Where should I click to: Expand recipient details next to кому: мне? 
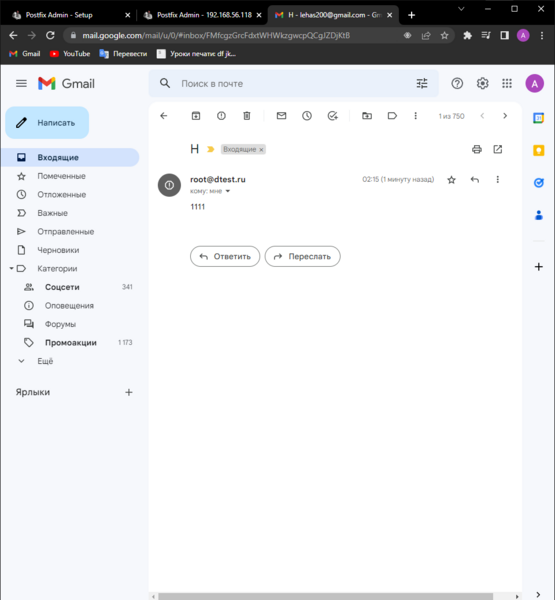pyautogui.click(x=228, y=191)
